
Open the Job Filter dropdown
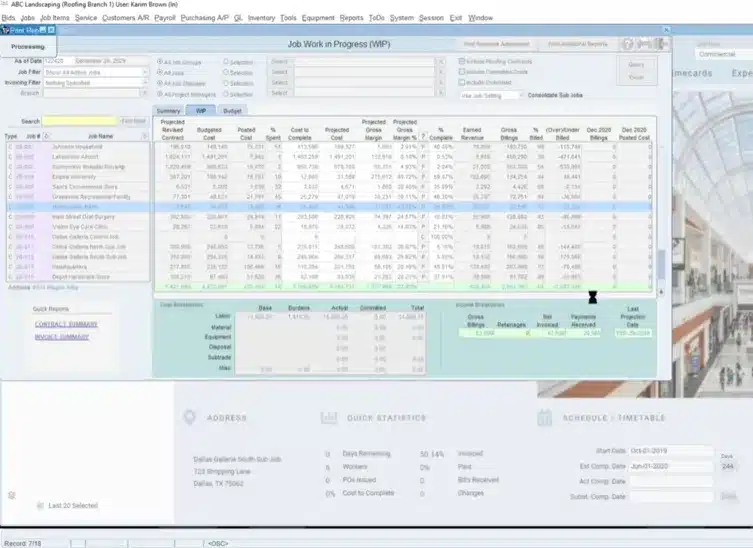click(x=143, y=72)
